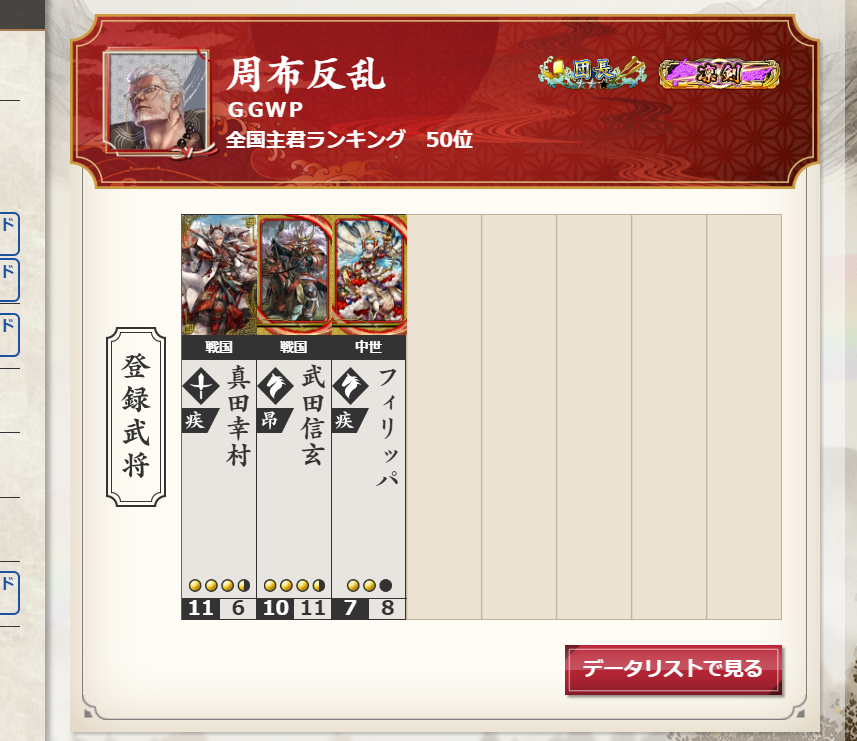Click the topmost blue ド button on the left edge
This screenshot has width=857, height=741.
[8, 233]
